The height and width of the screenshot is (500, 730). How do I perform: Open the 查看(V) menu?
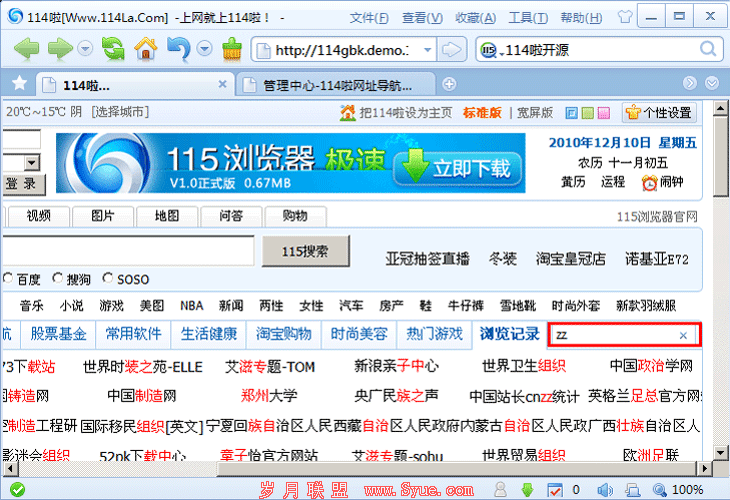422,18
